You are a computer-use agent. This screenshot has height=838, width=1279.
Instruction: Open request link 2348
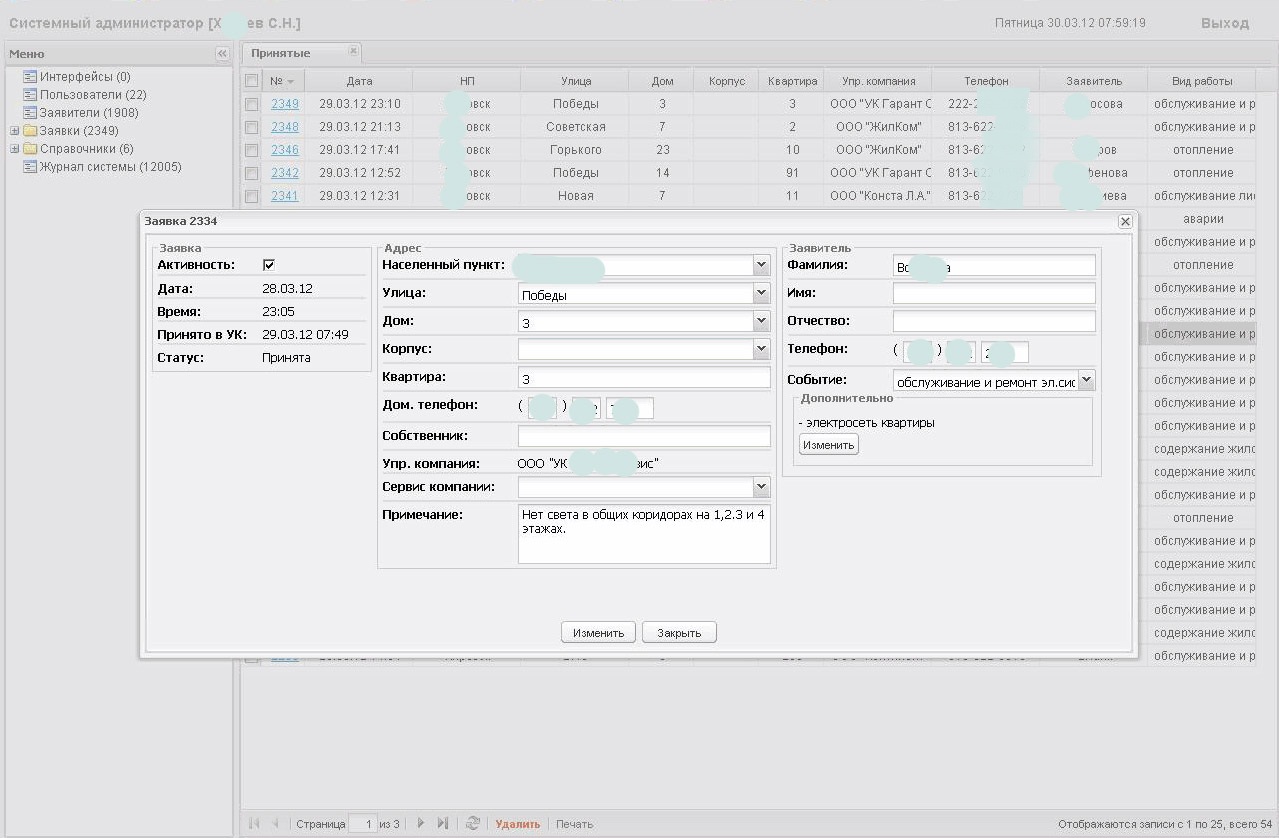pos(285,127)
